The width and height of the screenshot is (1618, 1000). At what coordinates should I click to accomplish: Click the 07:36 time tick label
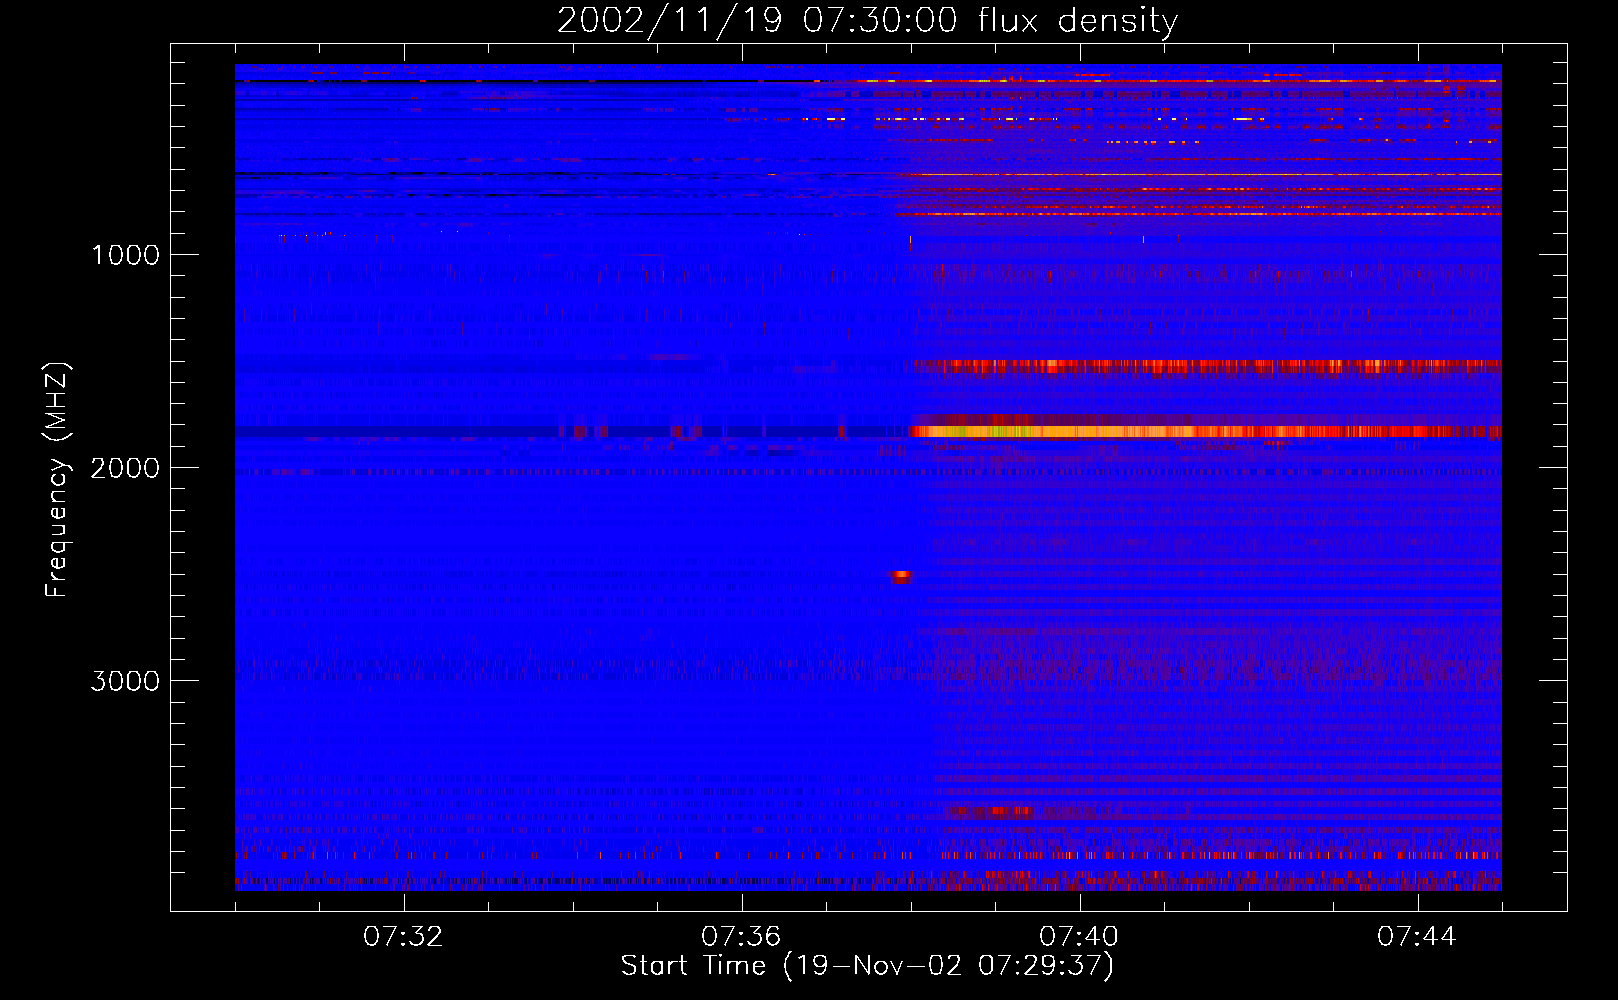[x=741, y=937]
